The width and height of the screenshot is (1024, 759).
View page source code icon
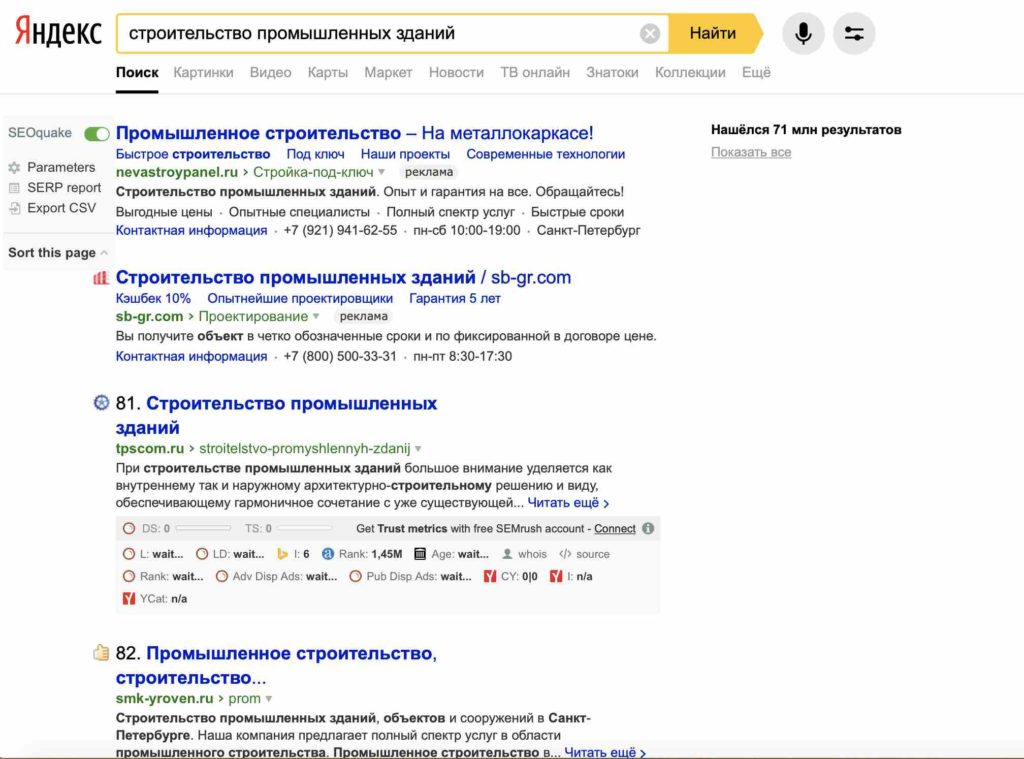tap(565, 554)
